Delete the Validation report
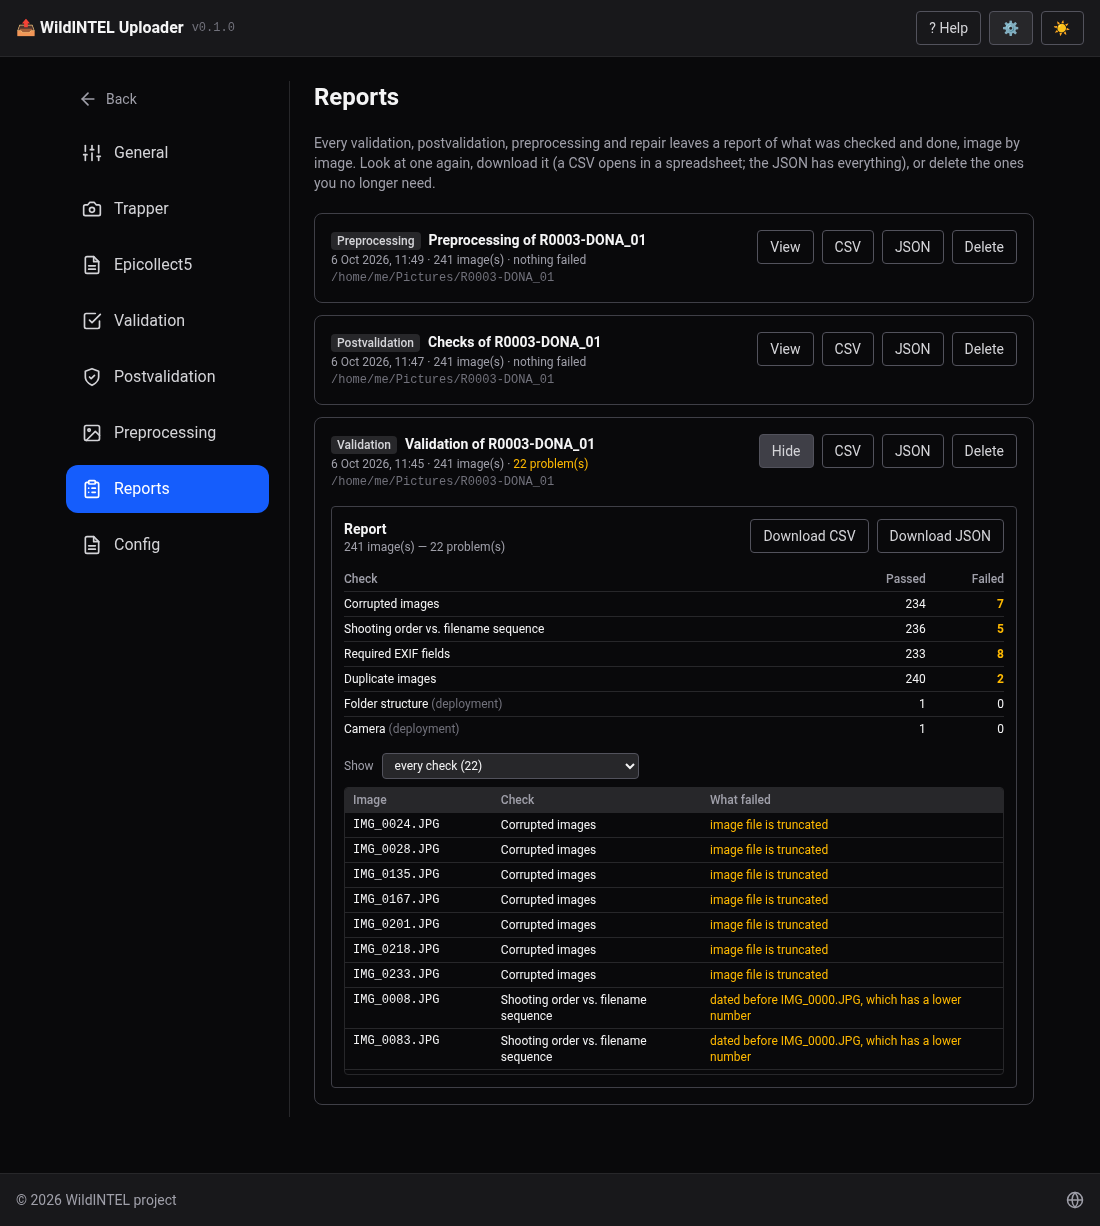 tap(984, 451)
